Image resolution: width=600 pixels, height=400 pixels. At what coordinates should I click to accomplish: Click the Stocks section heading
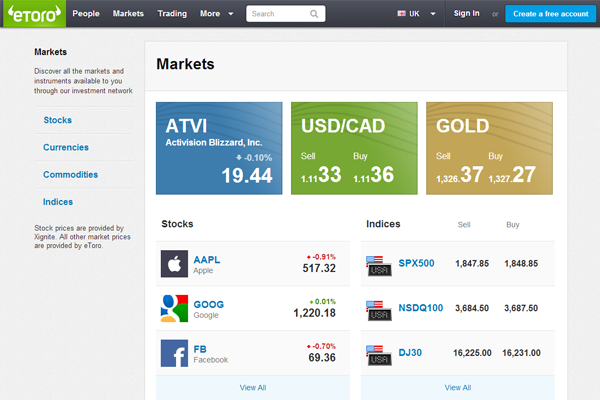coord(177,224)
